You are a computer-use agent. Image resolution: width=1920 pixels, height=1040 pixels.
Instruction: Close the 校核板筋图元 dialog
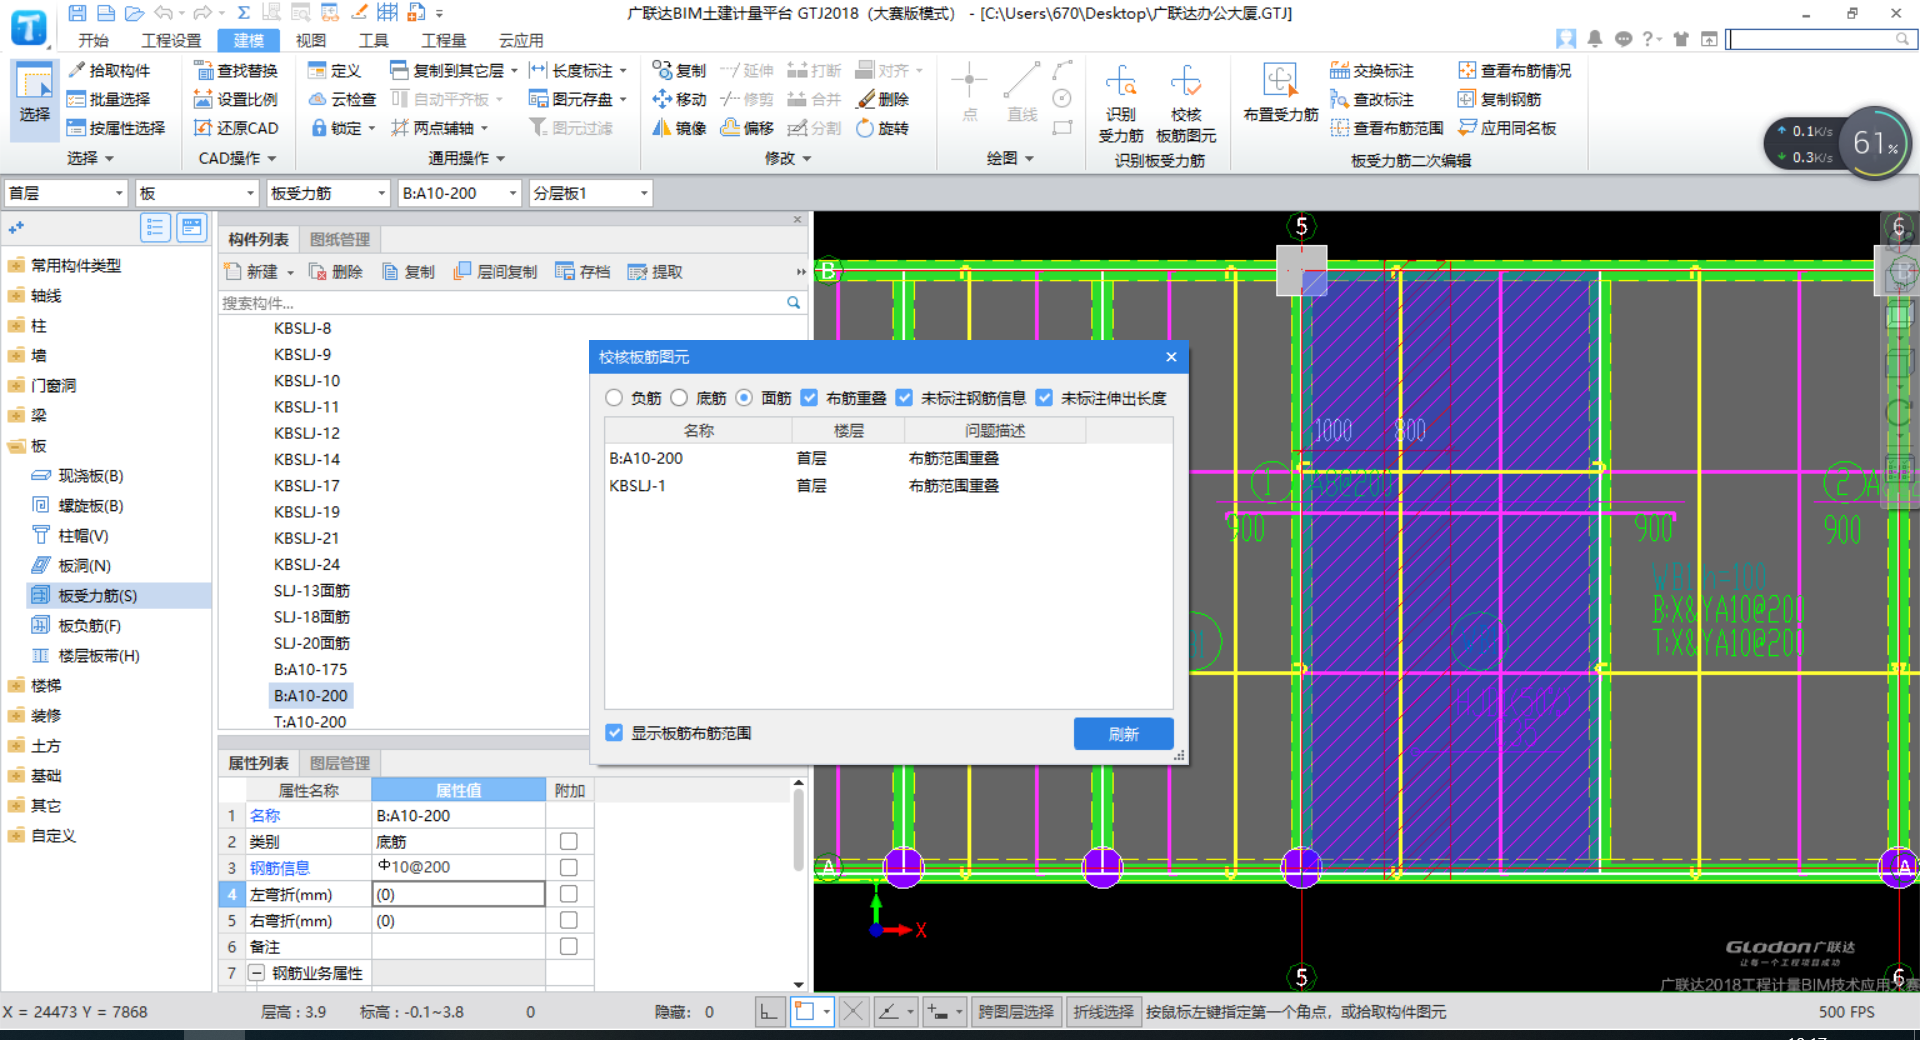(1171, 357)
